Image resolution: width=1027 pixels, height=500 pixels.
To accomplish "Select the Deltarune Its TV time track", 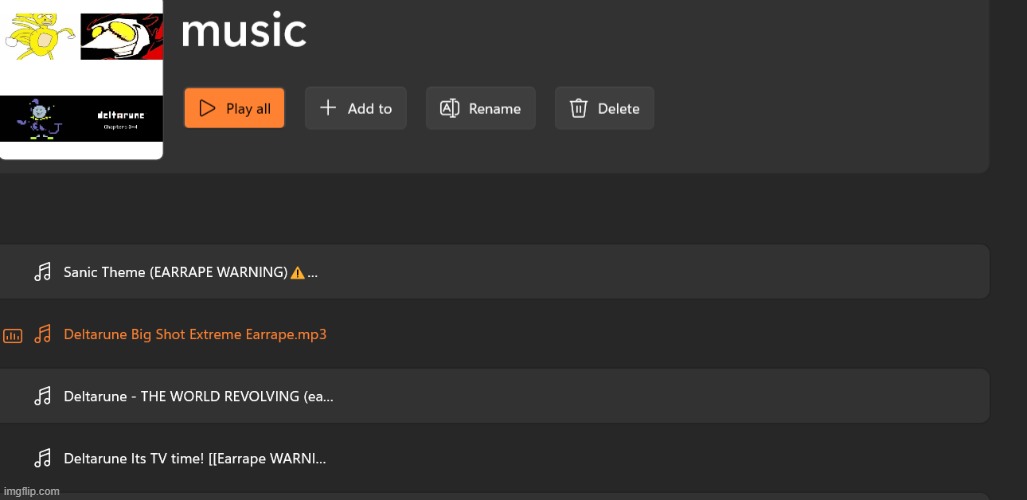I will tap(194, 459).
